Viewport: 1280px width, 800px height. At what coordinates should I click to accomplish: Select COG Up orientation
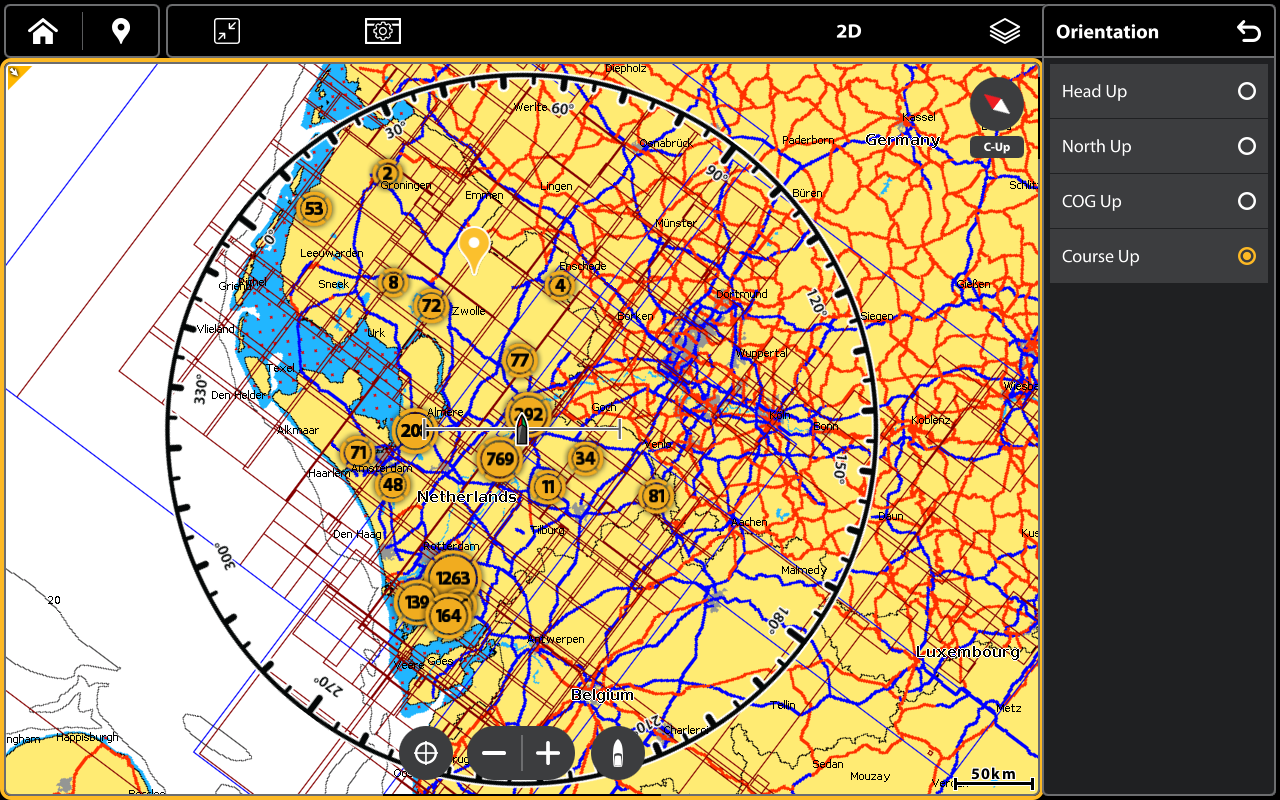tap(1158, 202)
